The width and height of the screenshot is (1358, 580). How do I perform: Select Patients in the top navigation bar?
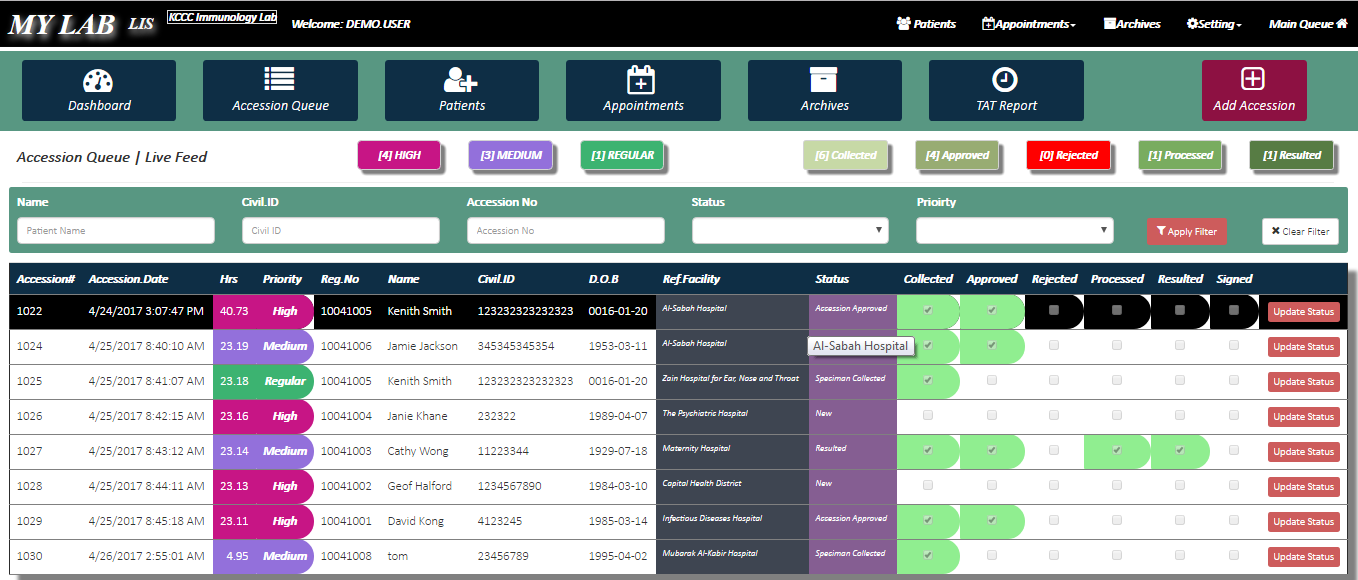926,24
